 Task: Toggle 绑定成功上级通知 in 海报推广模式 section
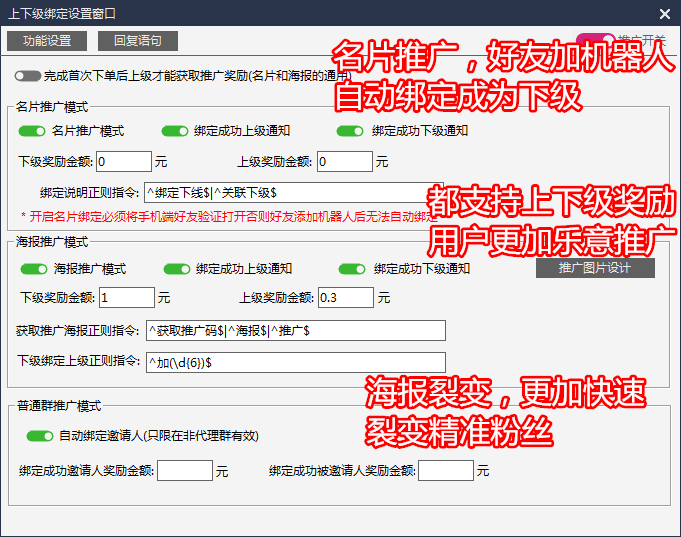tap(177, 269)
